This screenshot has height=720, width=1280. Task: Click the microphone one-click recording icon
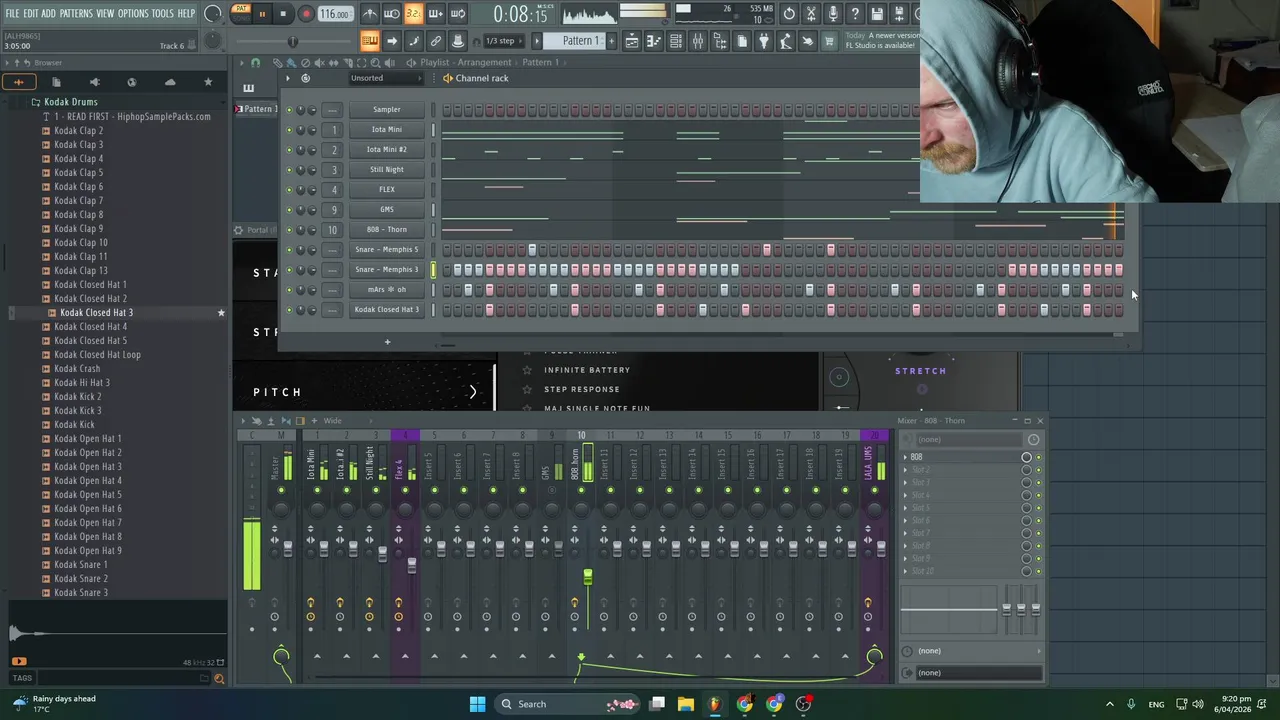(x=833, y=14)
